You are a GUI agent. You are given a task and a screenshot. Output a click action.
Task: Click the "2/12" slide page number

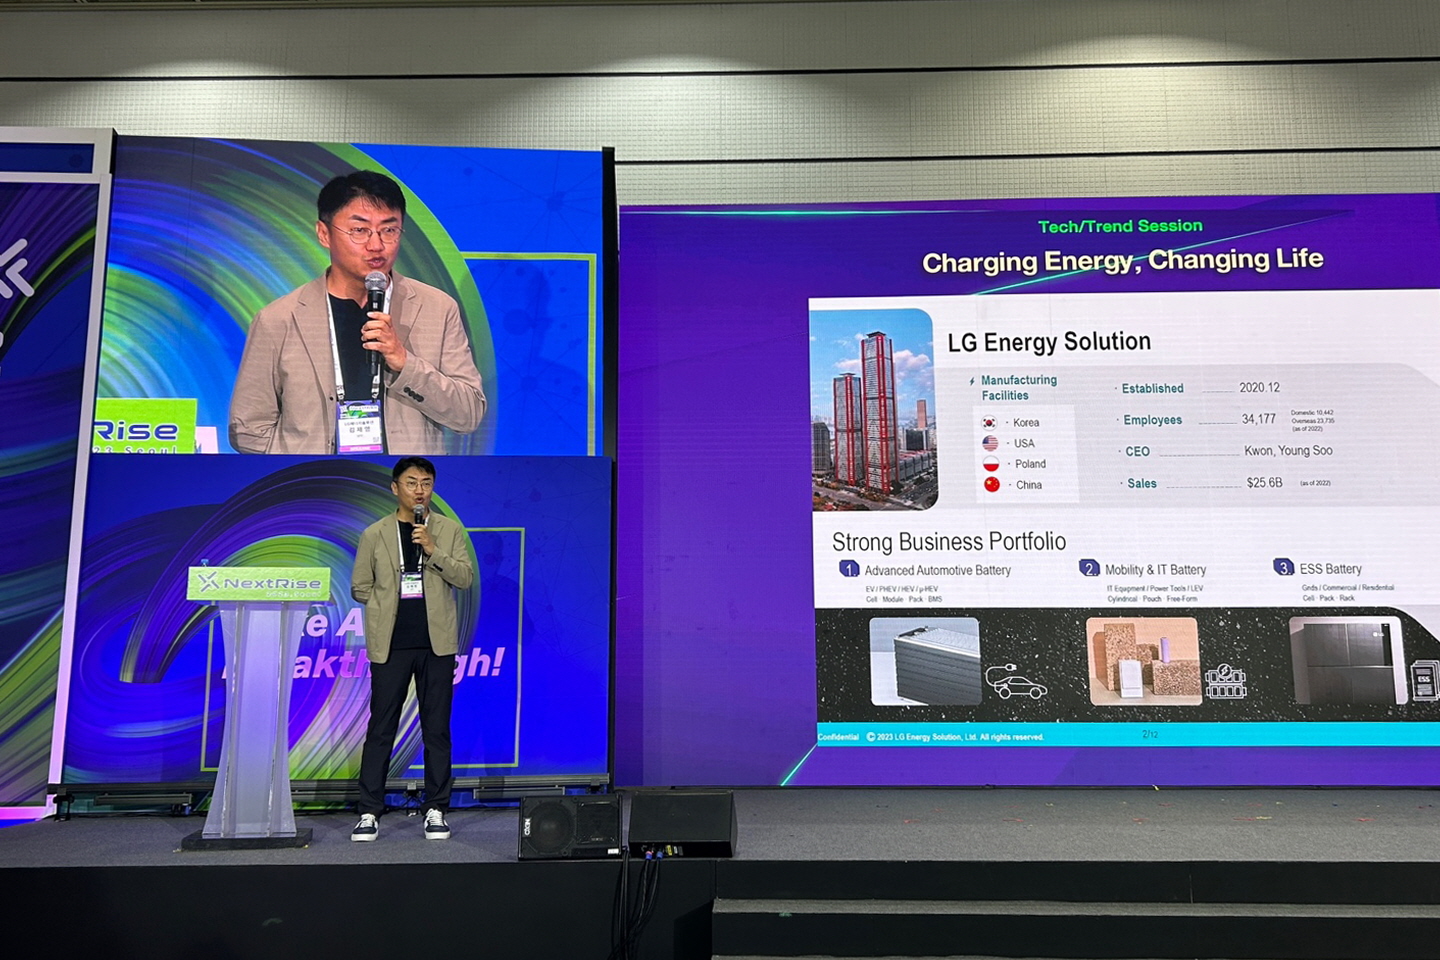point(1150,735)
